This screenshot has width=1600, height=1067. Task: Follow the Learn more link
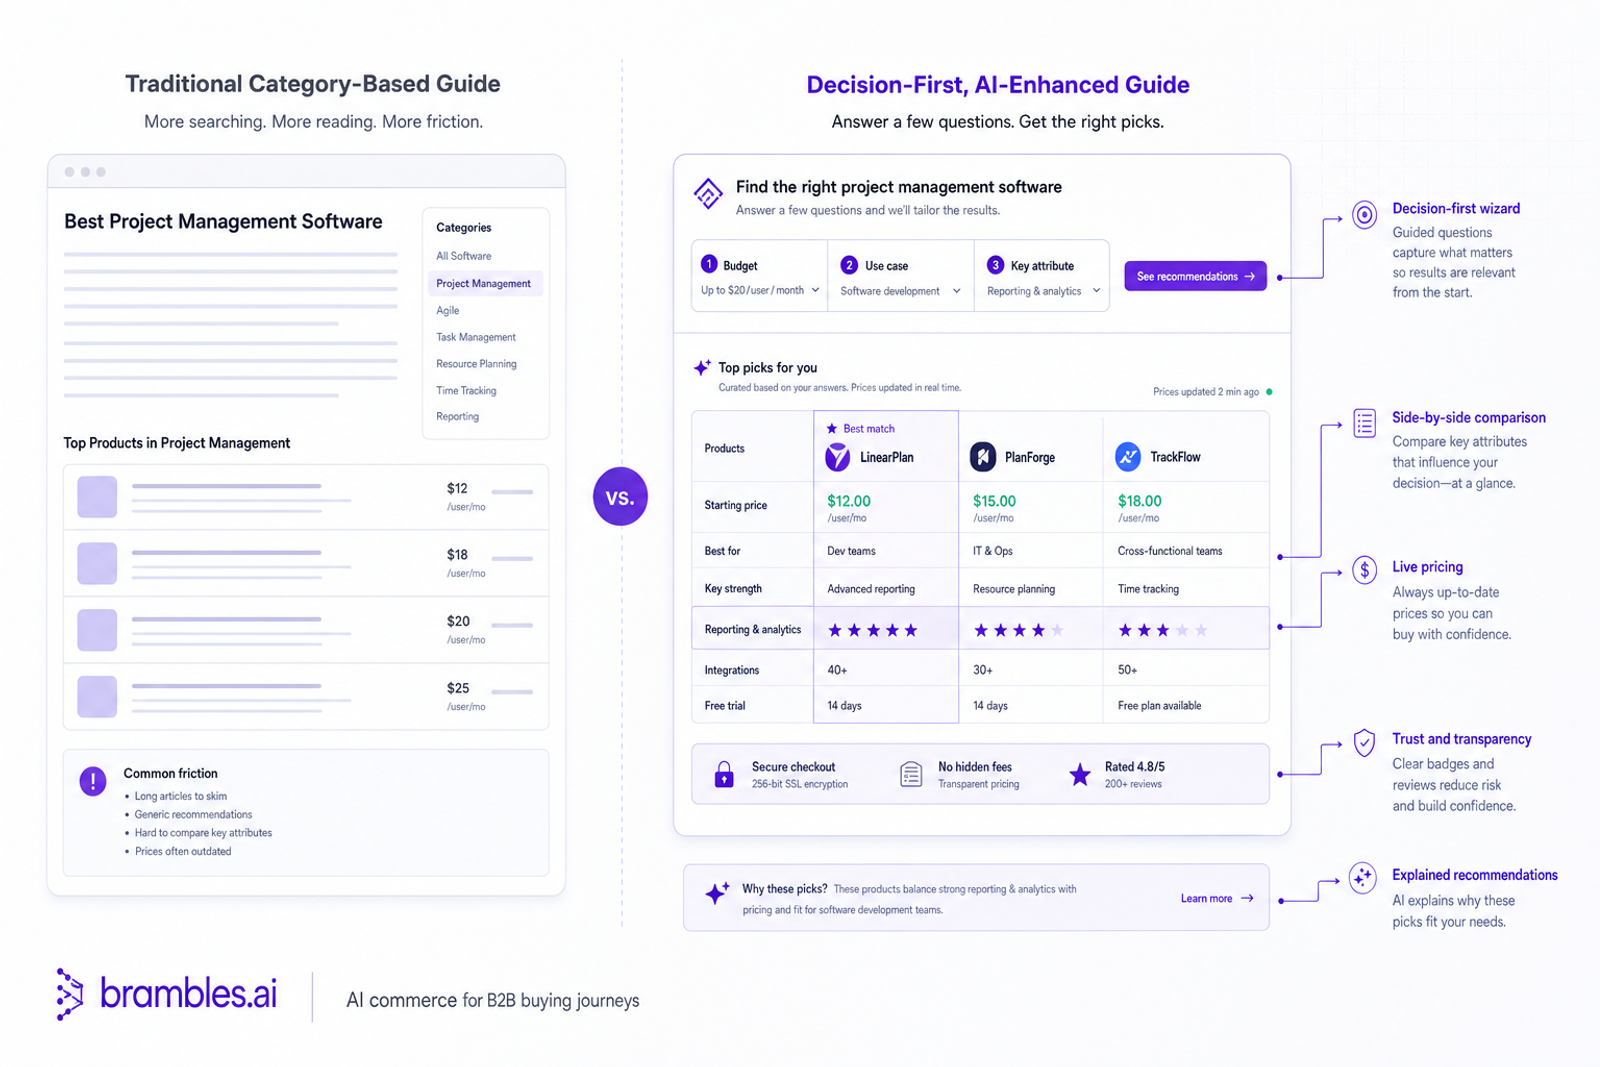pyautogui.click(x=1217, y=899)
